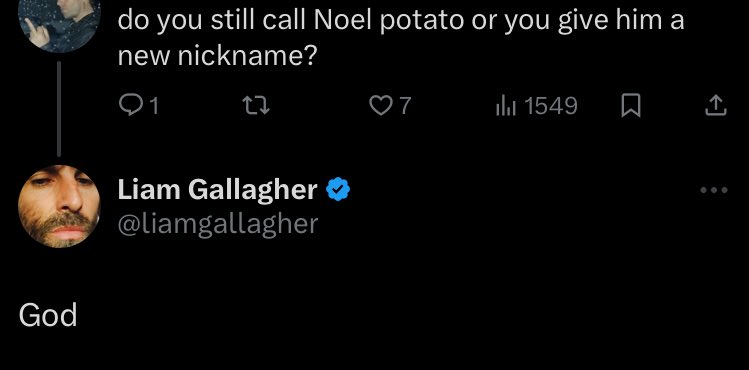Open Liam Gallagher's profile picture
749x370 pixels.
(59, 206)
